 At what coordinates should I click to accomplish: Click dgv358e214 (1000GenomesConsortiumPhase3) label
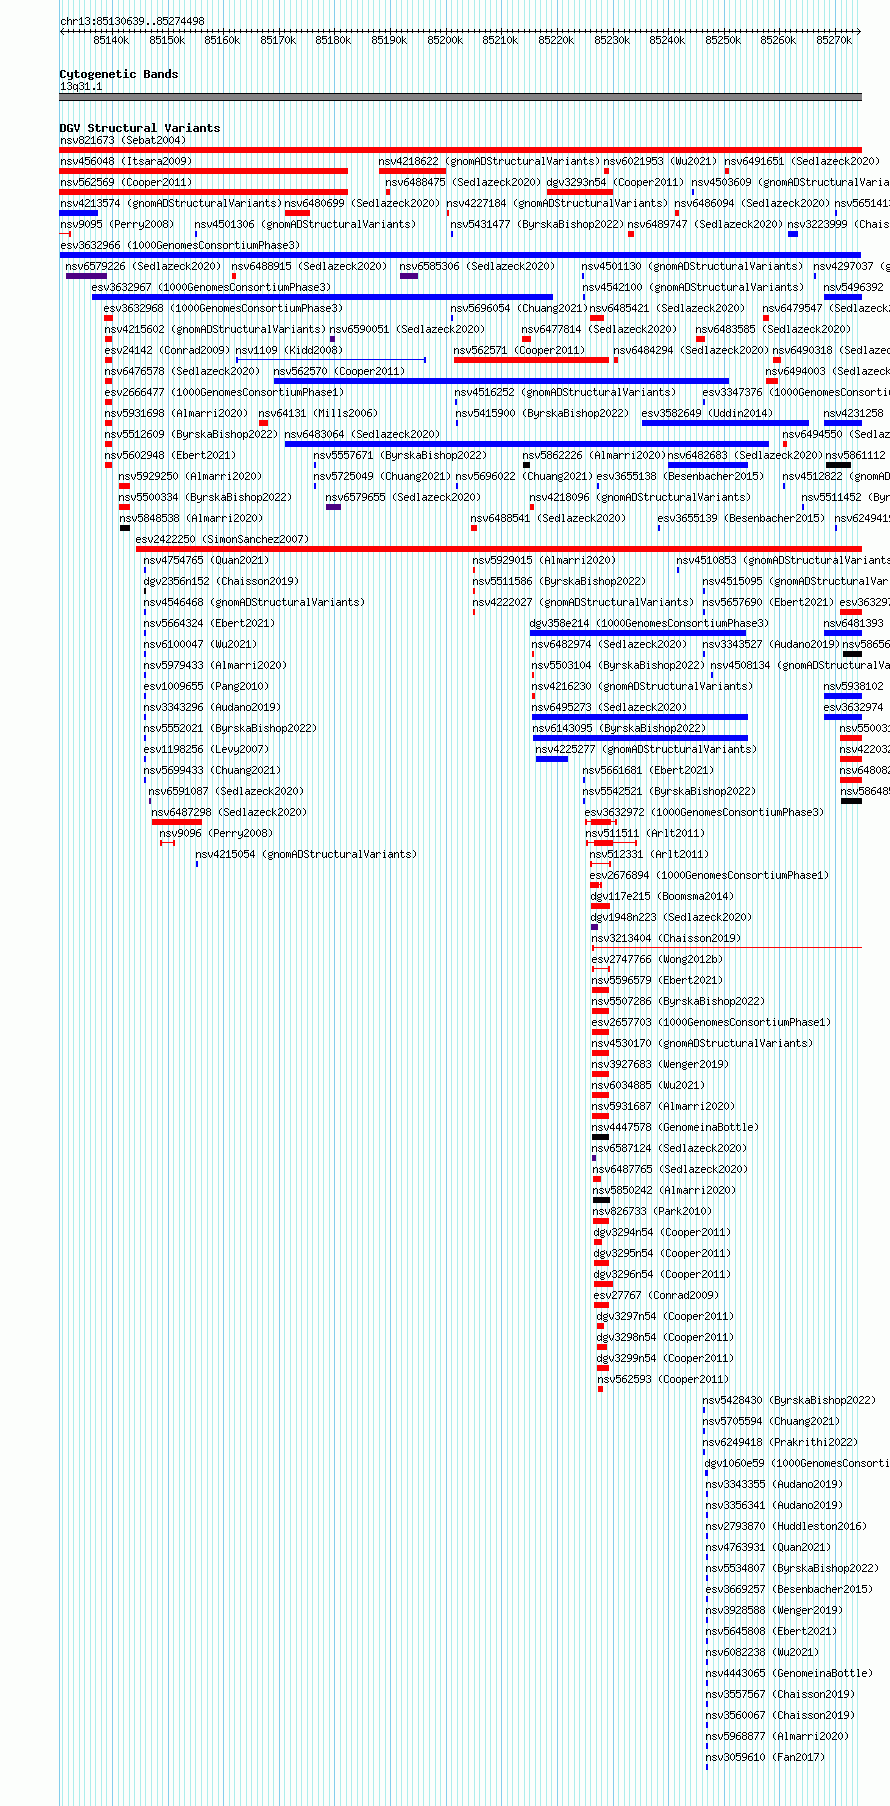tap(649, 623)
